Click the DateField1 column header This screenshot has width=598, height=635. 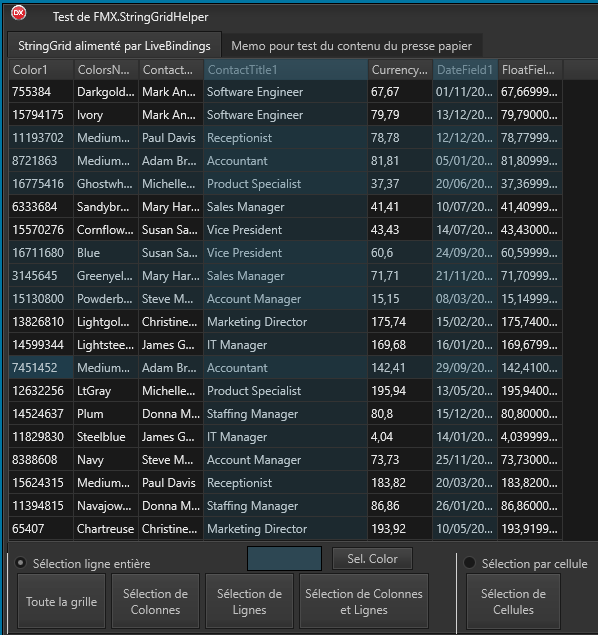465,70
